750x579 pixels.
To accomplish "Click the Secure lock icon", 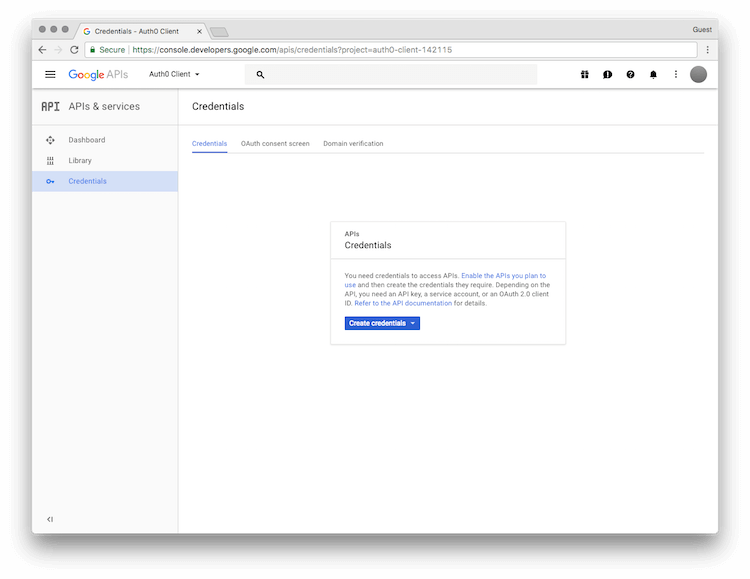I will [93, 50].
